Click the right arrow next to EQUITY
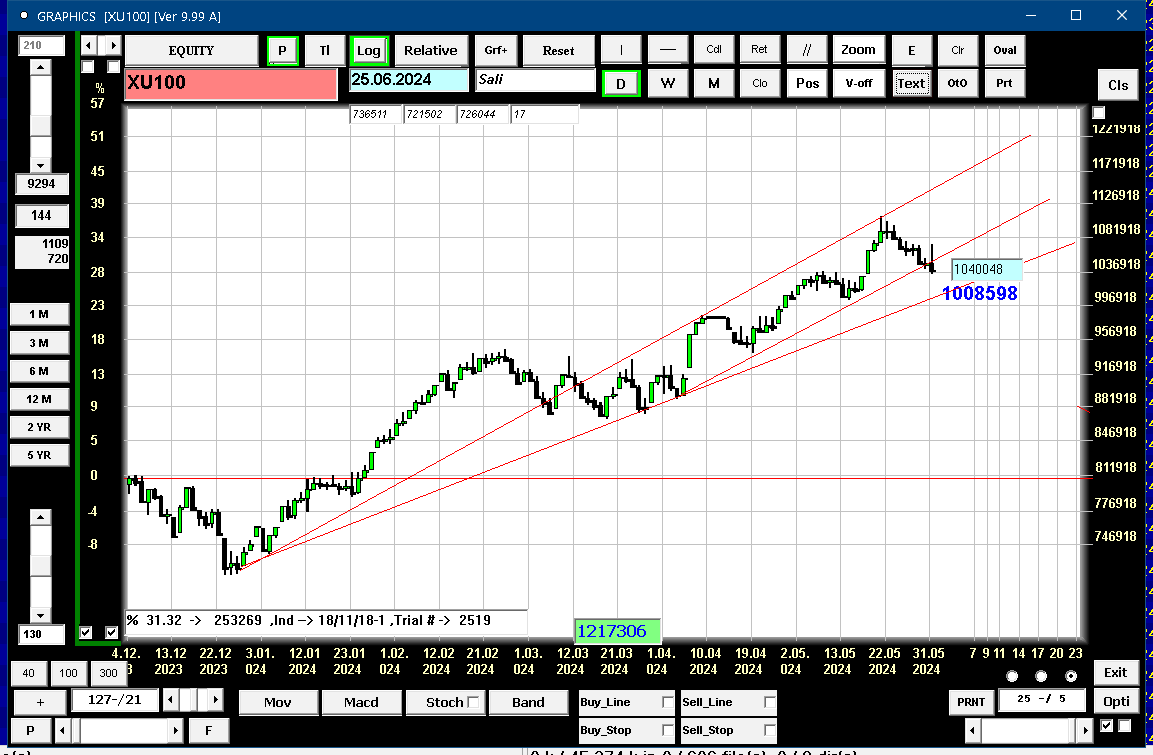Image resolution: width=1153 pixels, height=755 pixels. click(113, 46)
